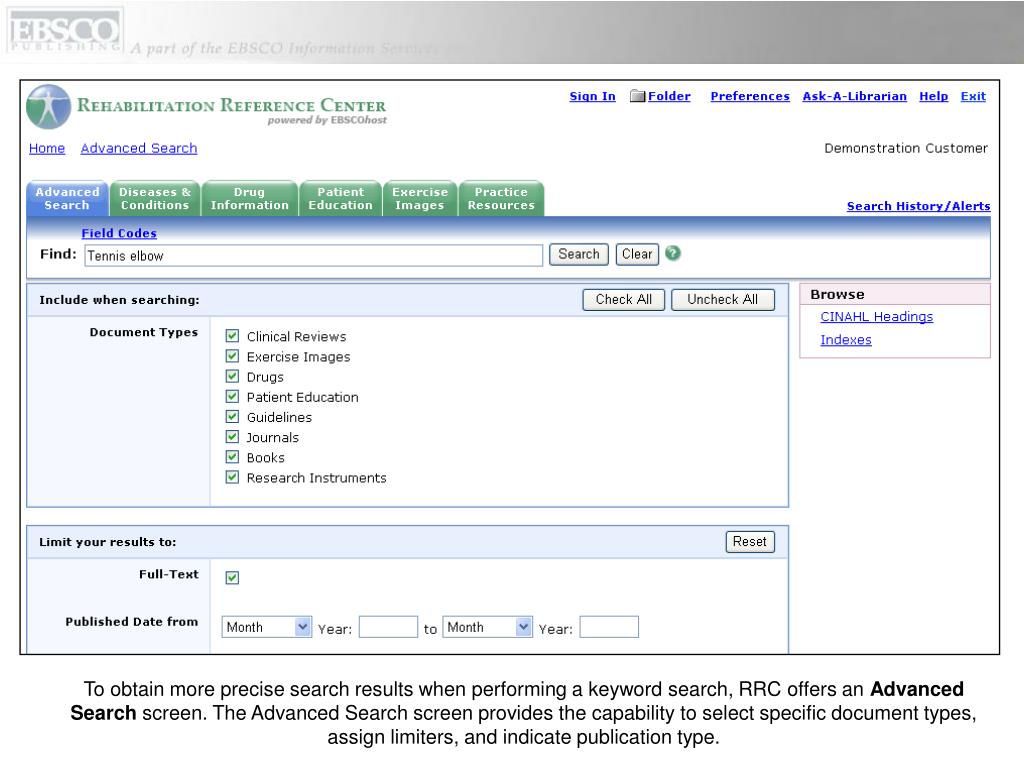The image size is (1024, 768).
Task: Click the Help link in header
Action: (x=933, y=96)
